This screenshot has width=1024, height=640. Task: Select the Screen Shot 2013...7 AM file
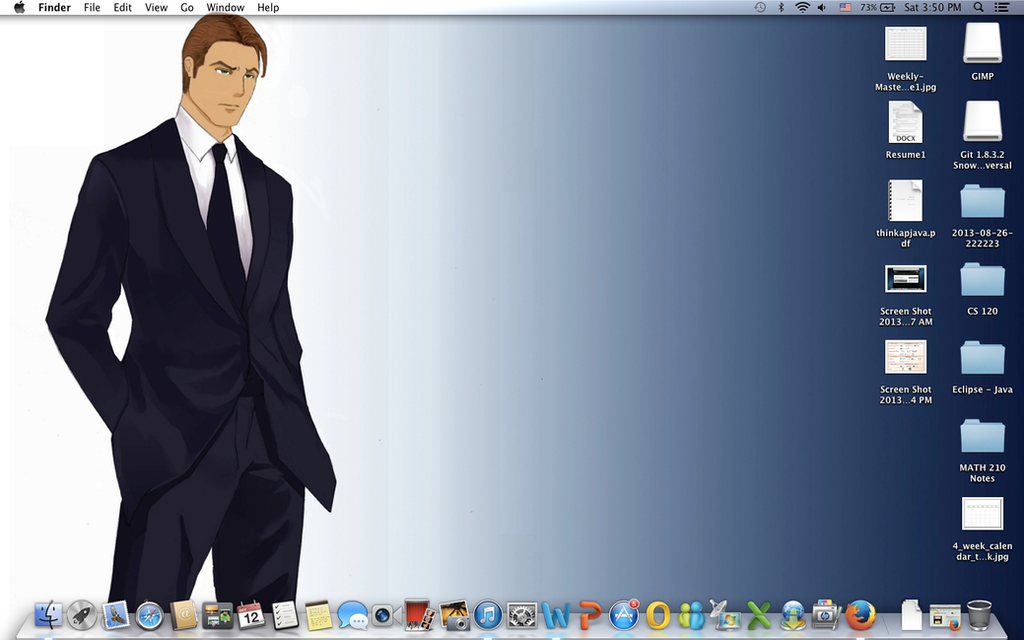(x=906, y=295)
